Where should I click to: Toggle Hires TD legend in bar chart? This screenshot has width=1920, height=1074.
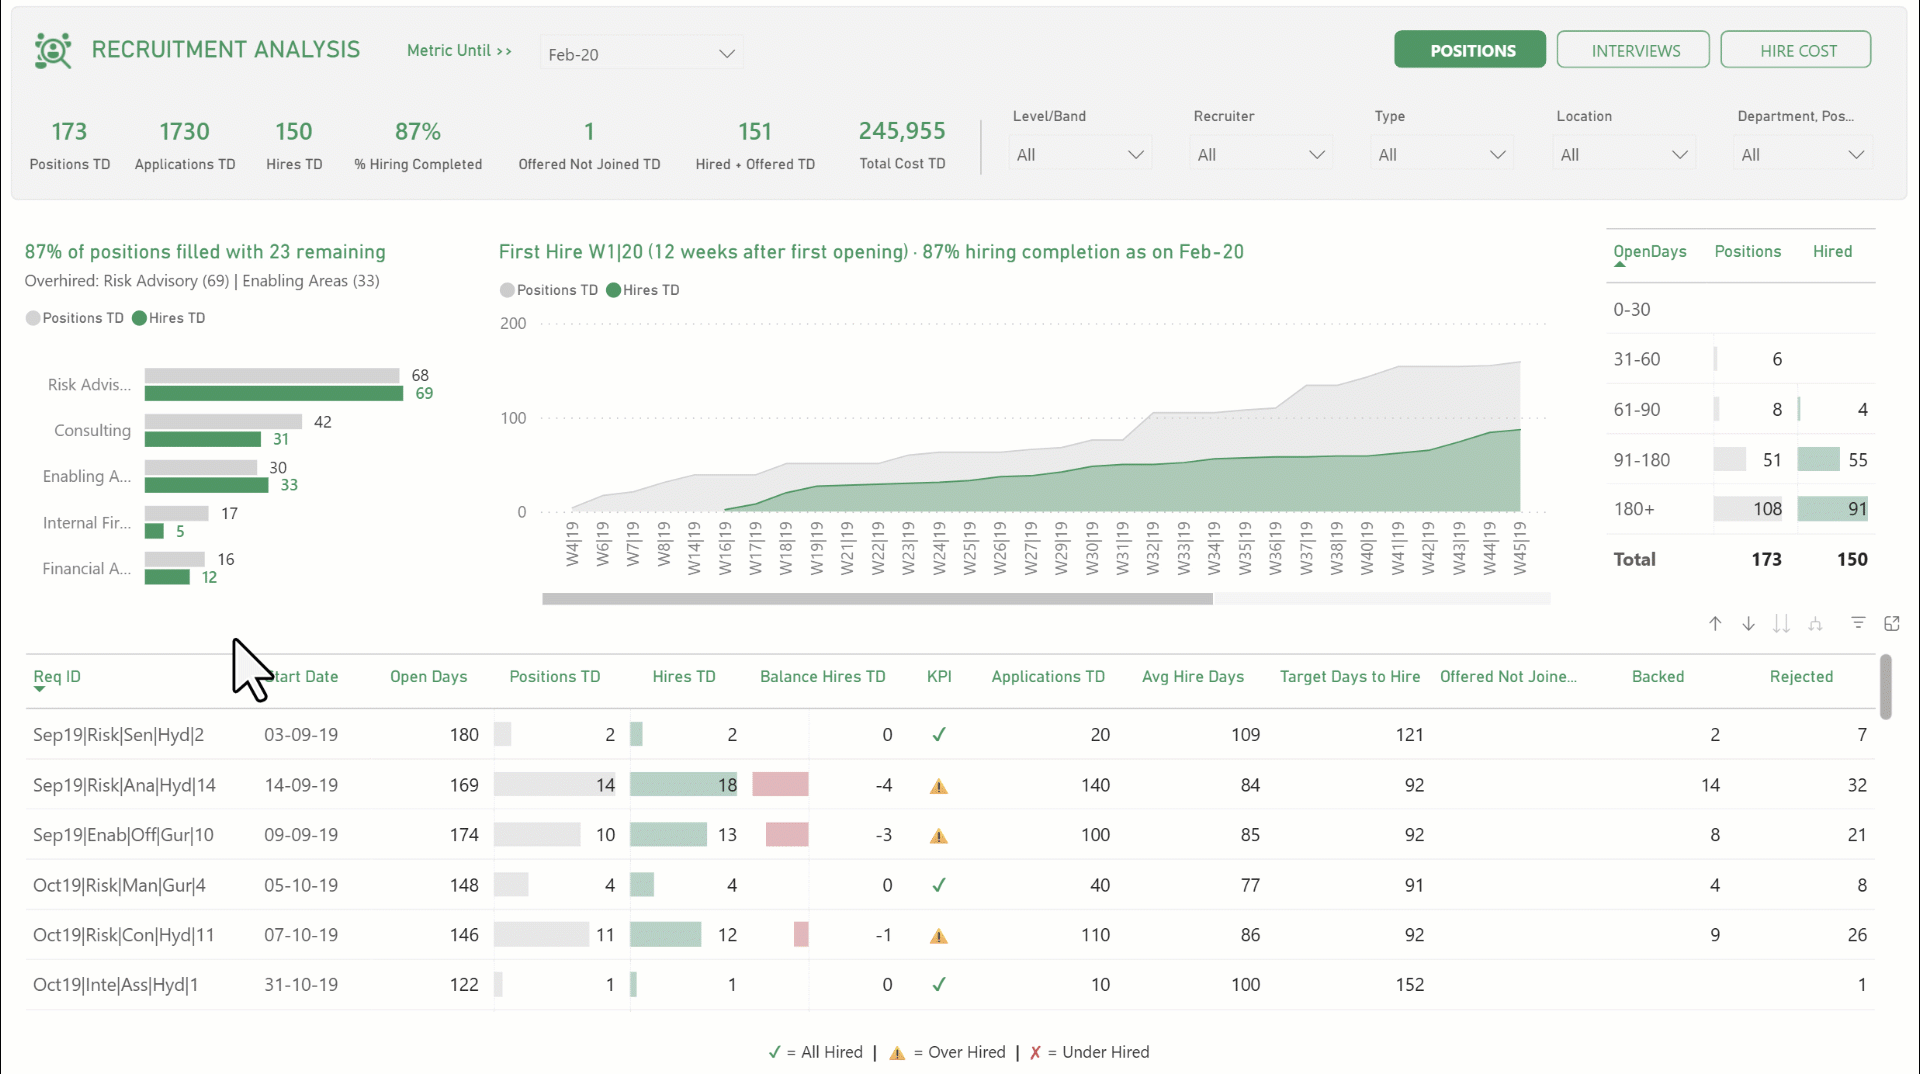169,318
